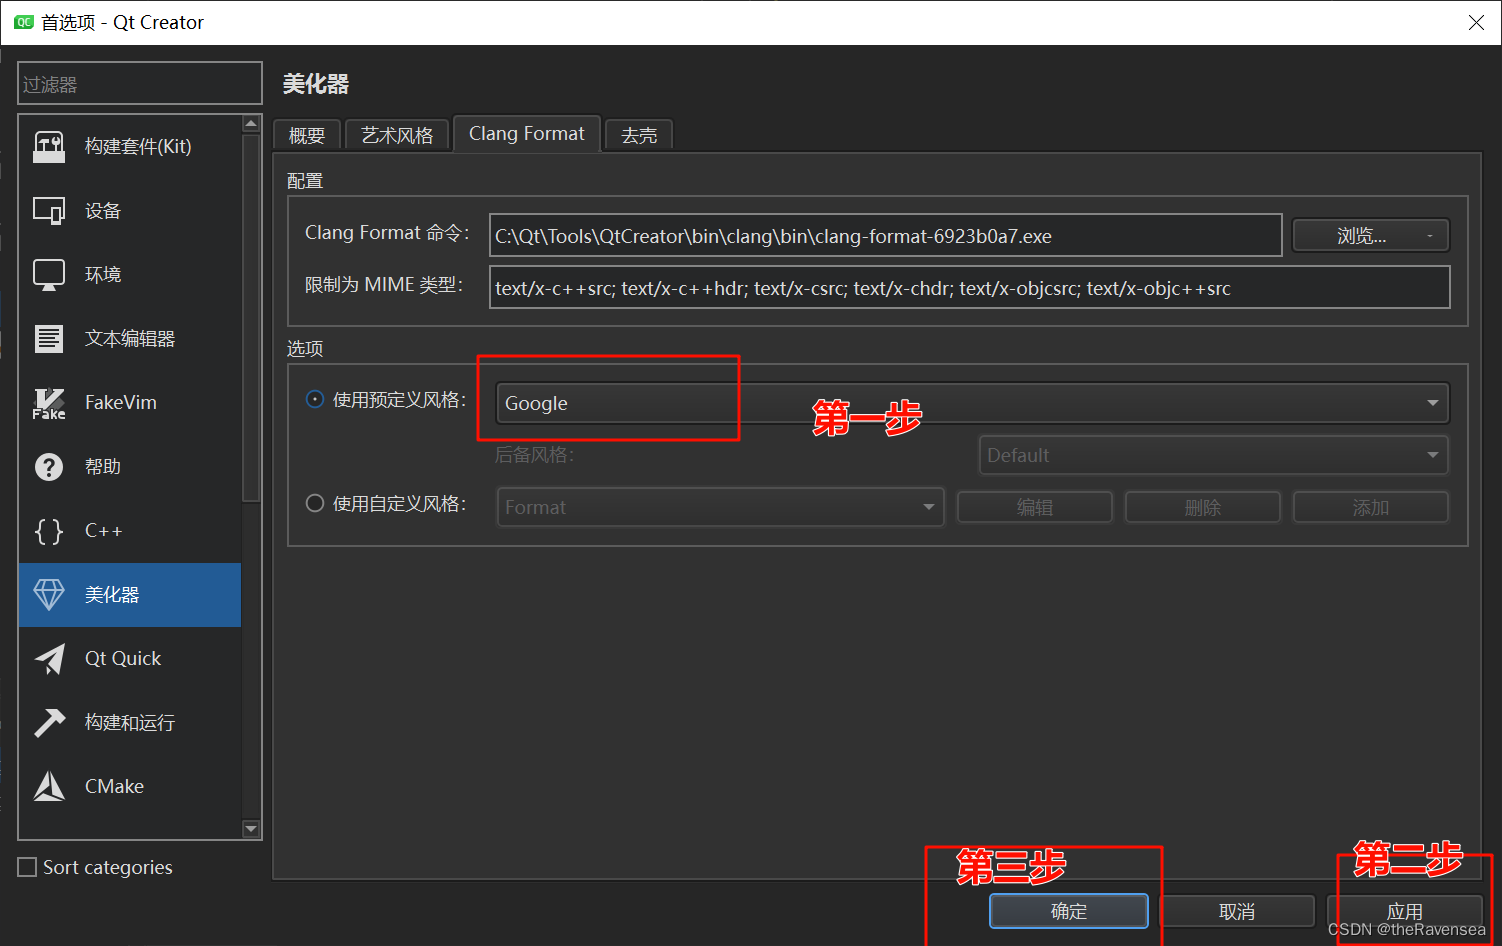Select the C++ braces icon
The height and width of the screenshot is (946, 1502).
click(49, 531)
